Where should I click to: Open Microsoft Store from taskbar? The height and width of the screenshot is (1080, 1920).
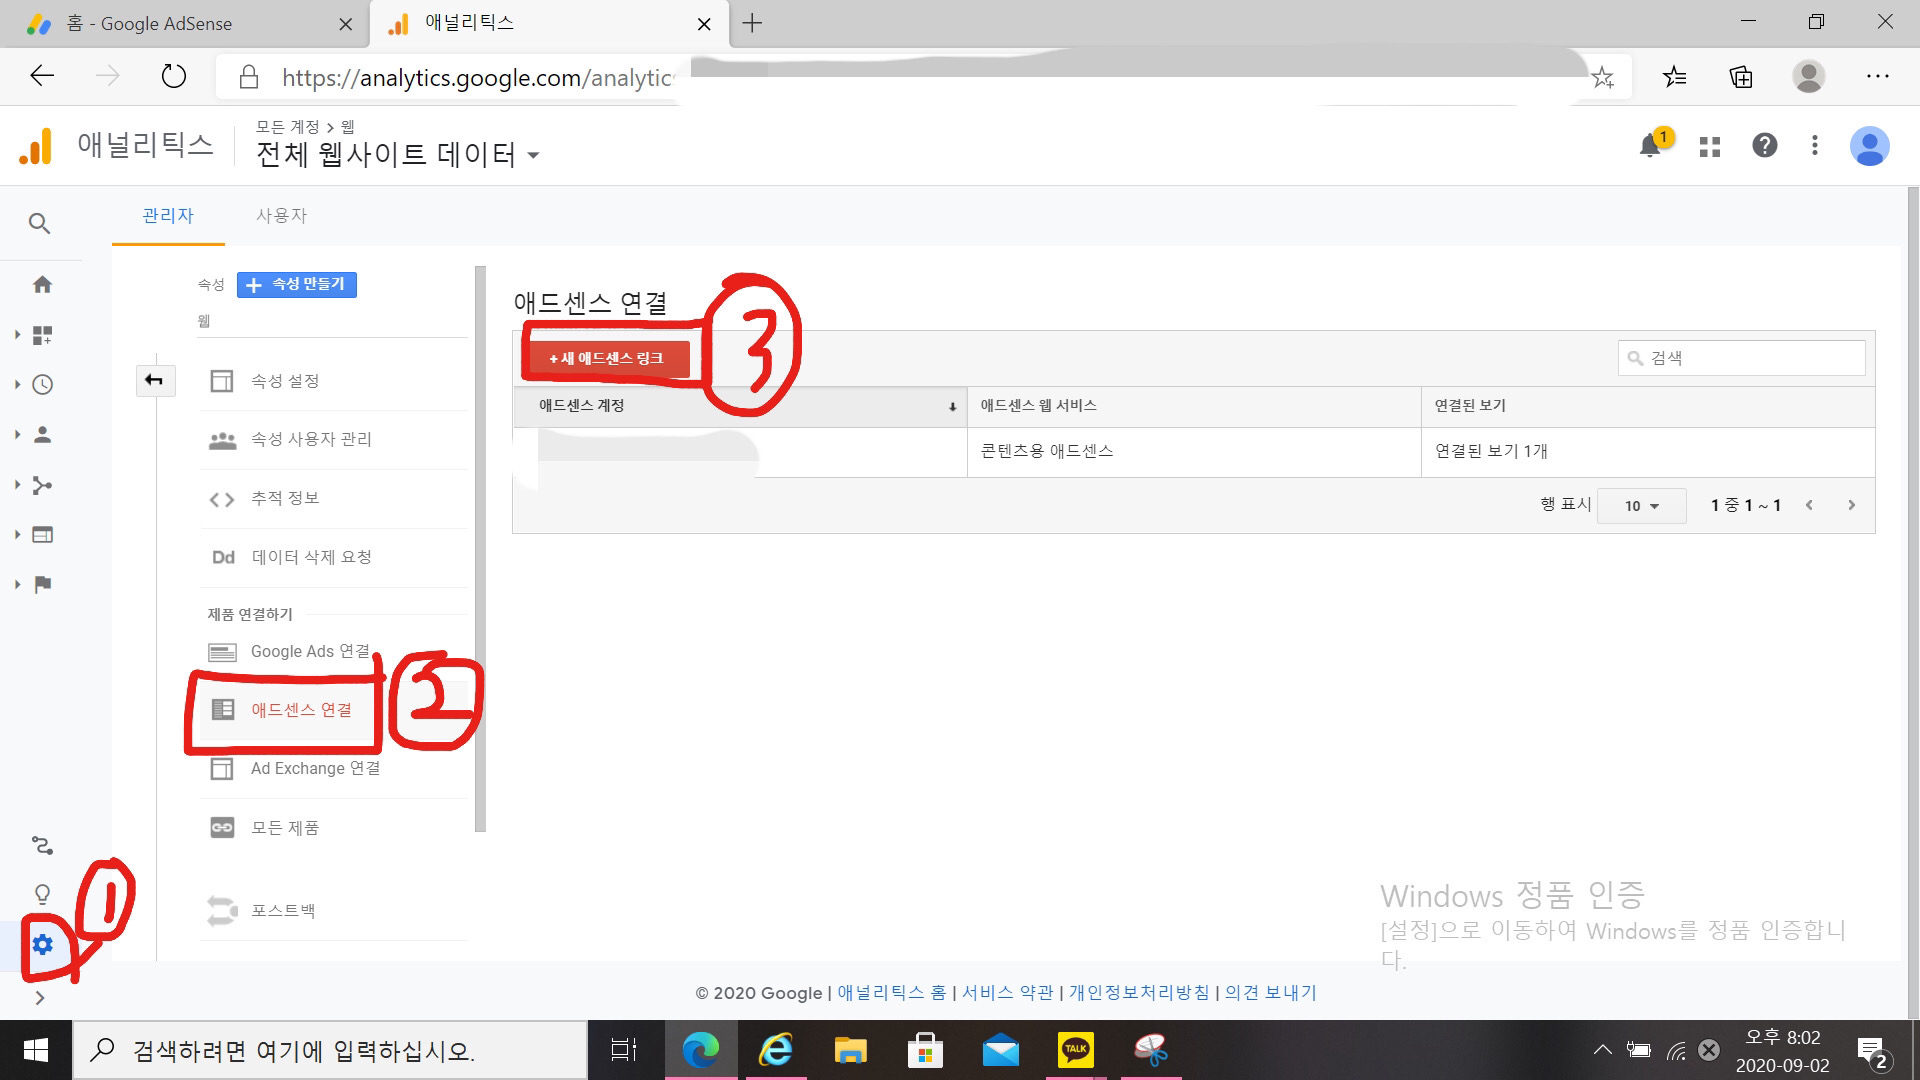tap(925, 1050)
